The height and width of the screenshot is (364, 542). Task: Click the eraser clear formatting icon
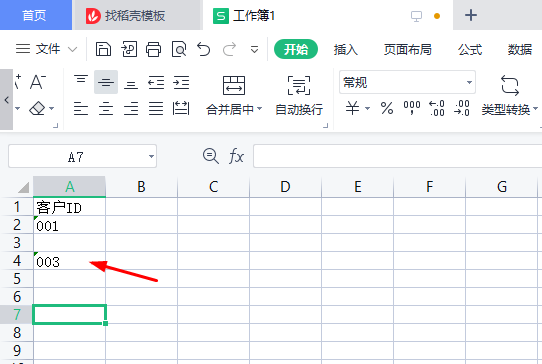(x=37, y=108)
